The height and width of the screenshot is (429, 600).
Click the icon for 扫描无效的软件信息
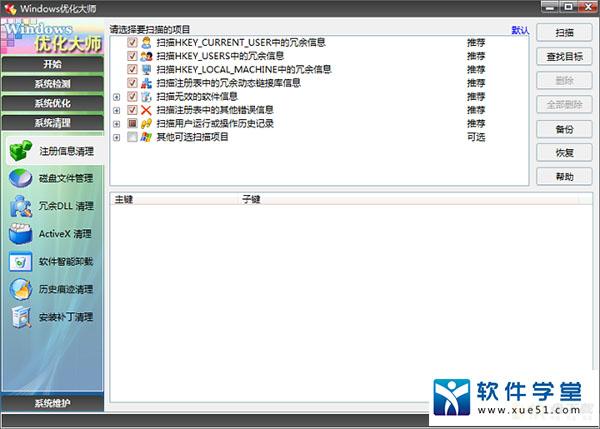tap(146, 96)
